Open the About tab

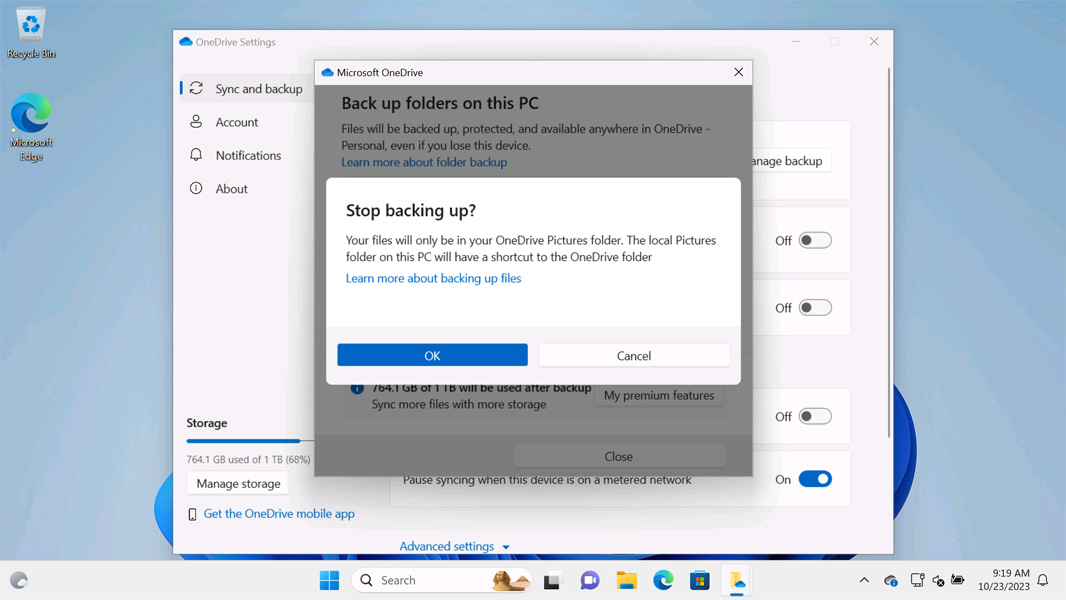pos(231,189)
